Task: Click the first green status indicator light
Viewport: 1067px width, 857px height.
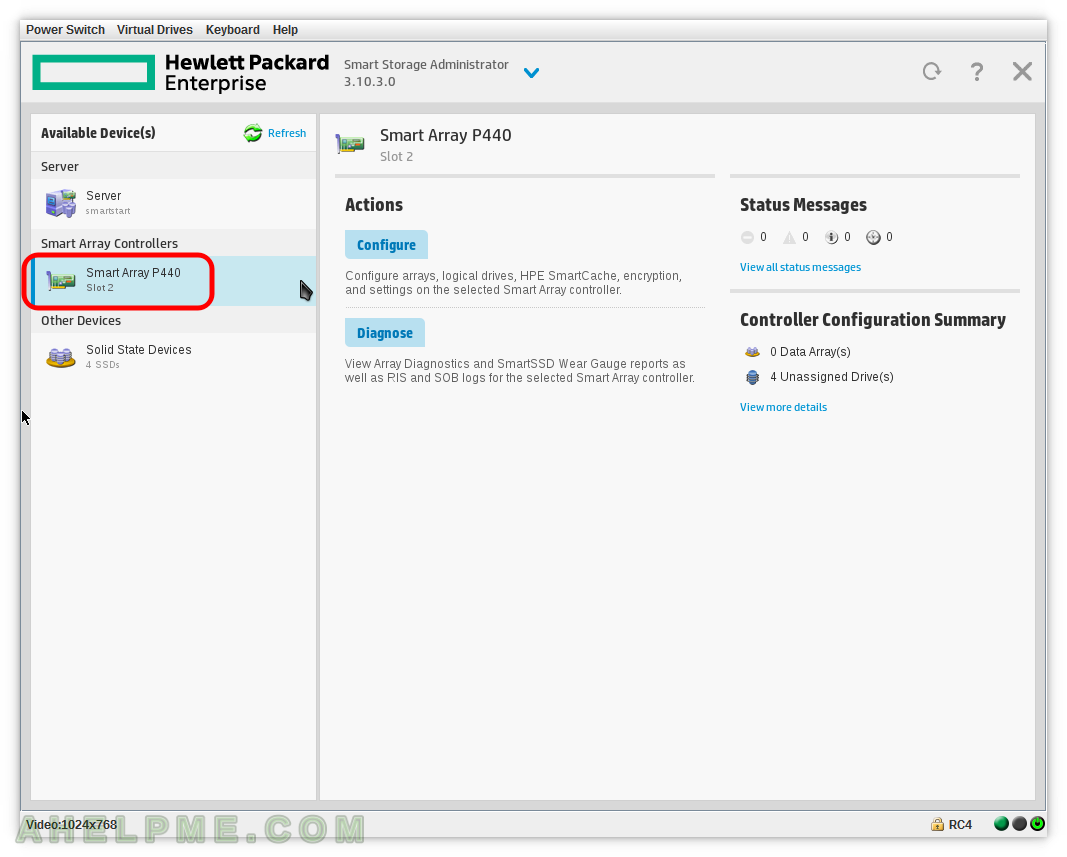Action: click(x=1001, y=824)
